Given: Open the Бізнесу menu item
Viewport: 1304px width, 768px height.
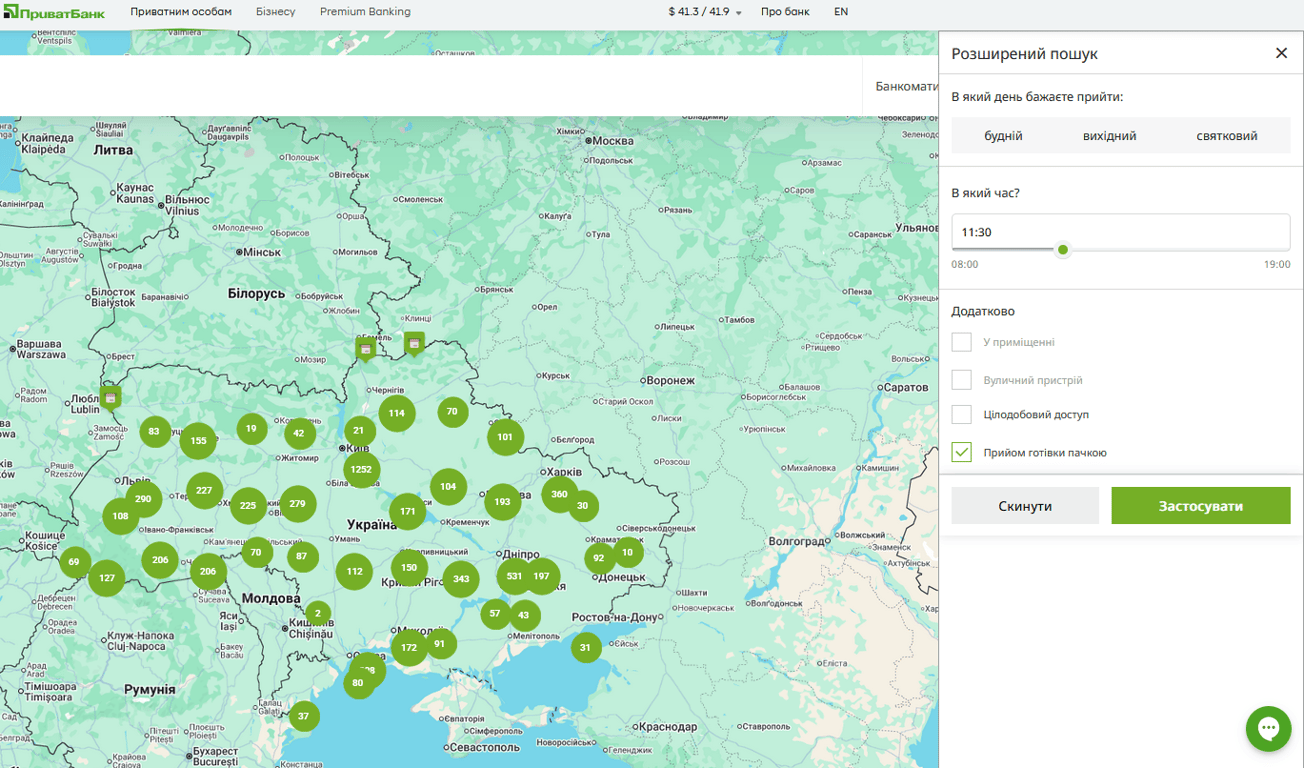Looking at the screenshot, I should click(x=276, y=12).
